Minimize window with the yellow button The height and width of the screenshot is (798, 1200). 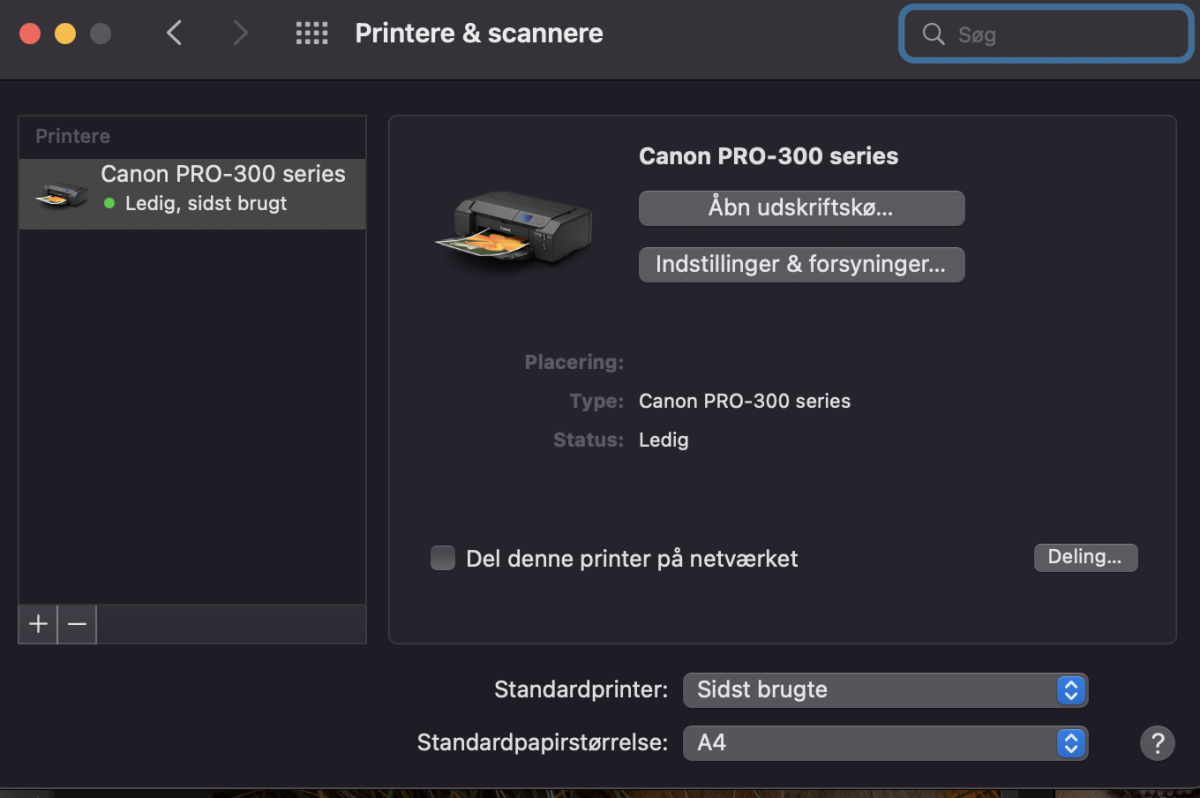(65, 34)
